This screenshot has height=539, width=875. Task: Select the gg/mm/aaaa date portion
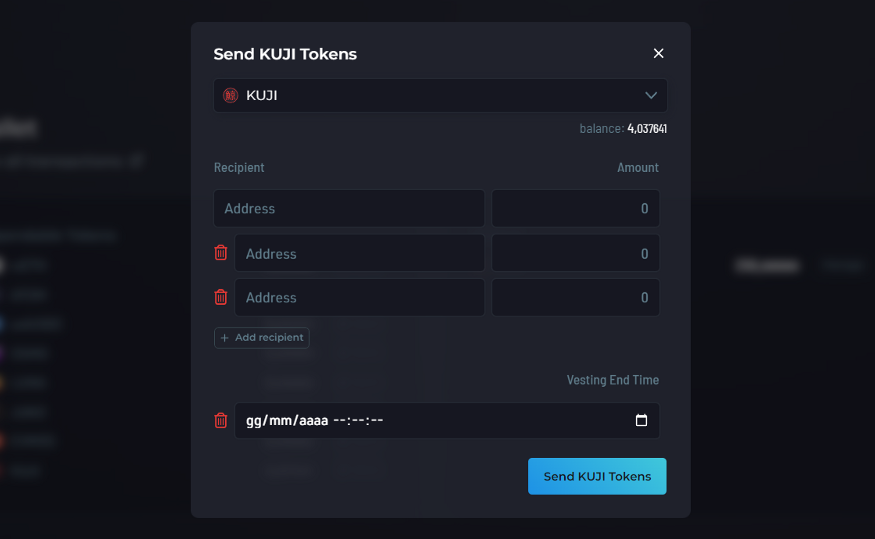point(287,420)
